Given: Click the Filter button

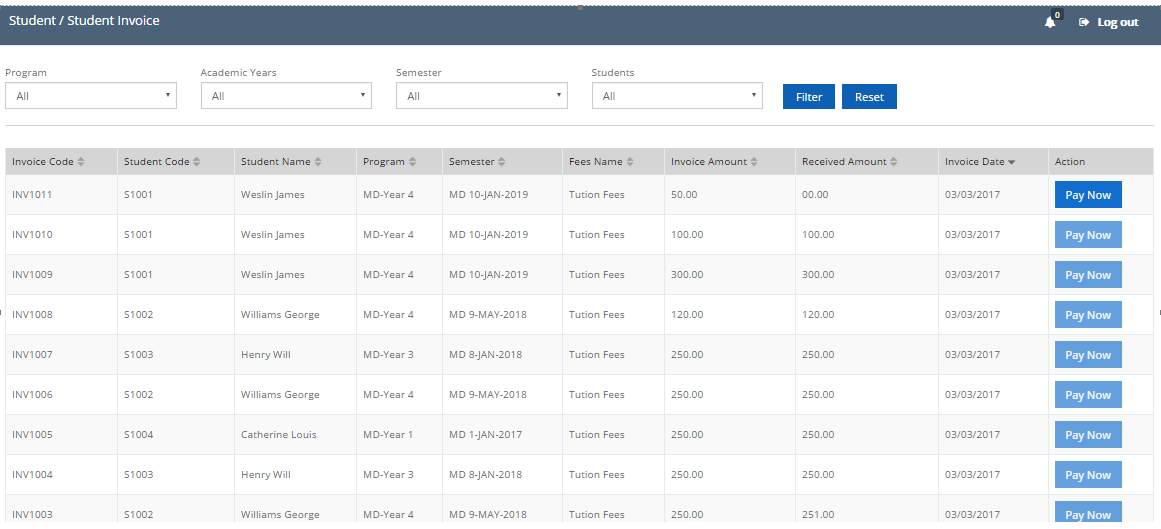Looking at the screenshot, I should [809, 96].
